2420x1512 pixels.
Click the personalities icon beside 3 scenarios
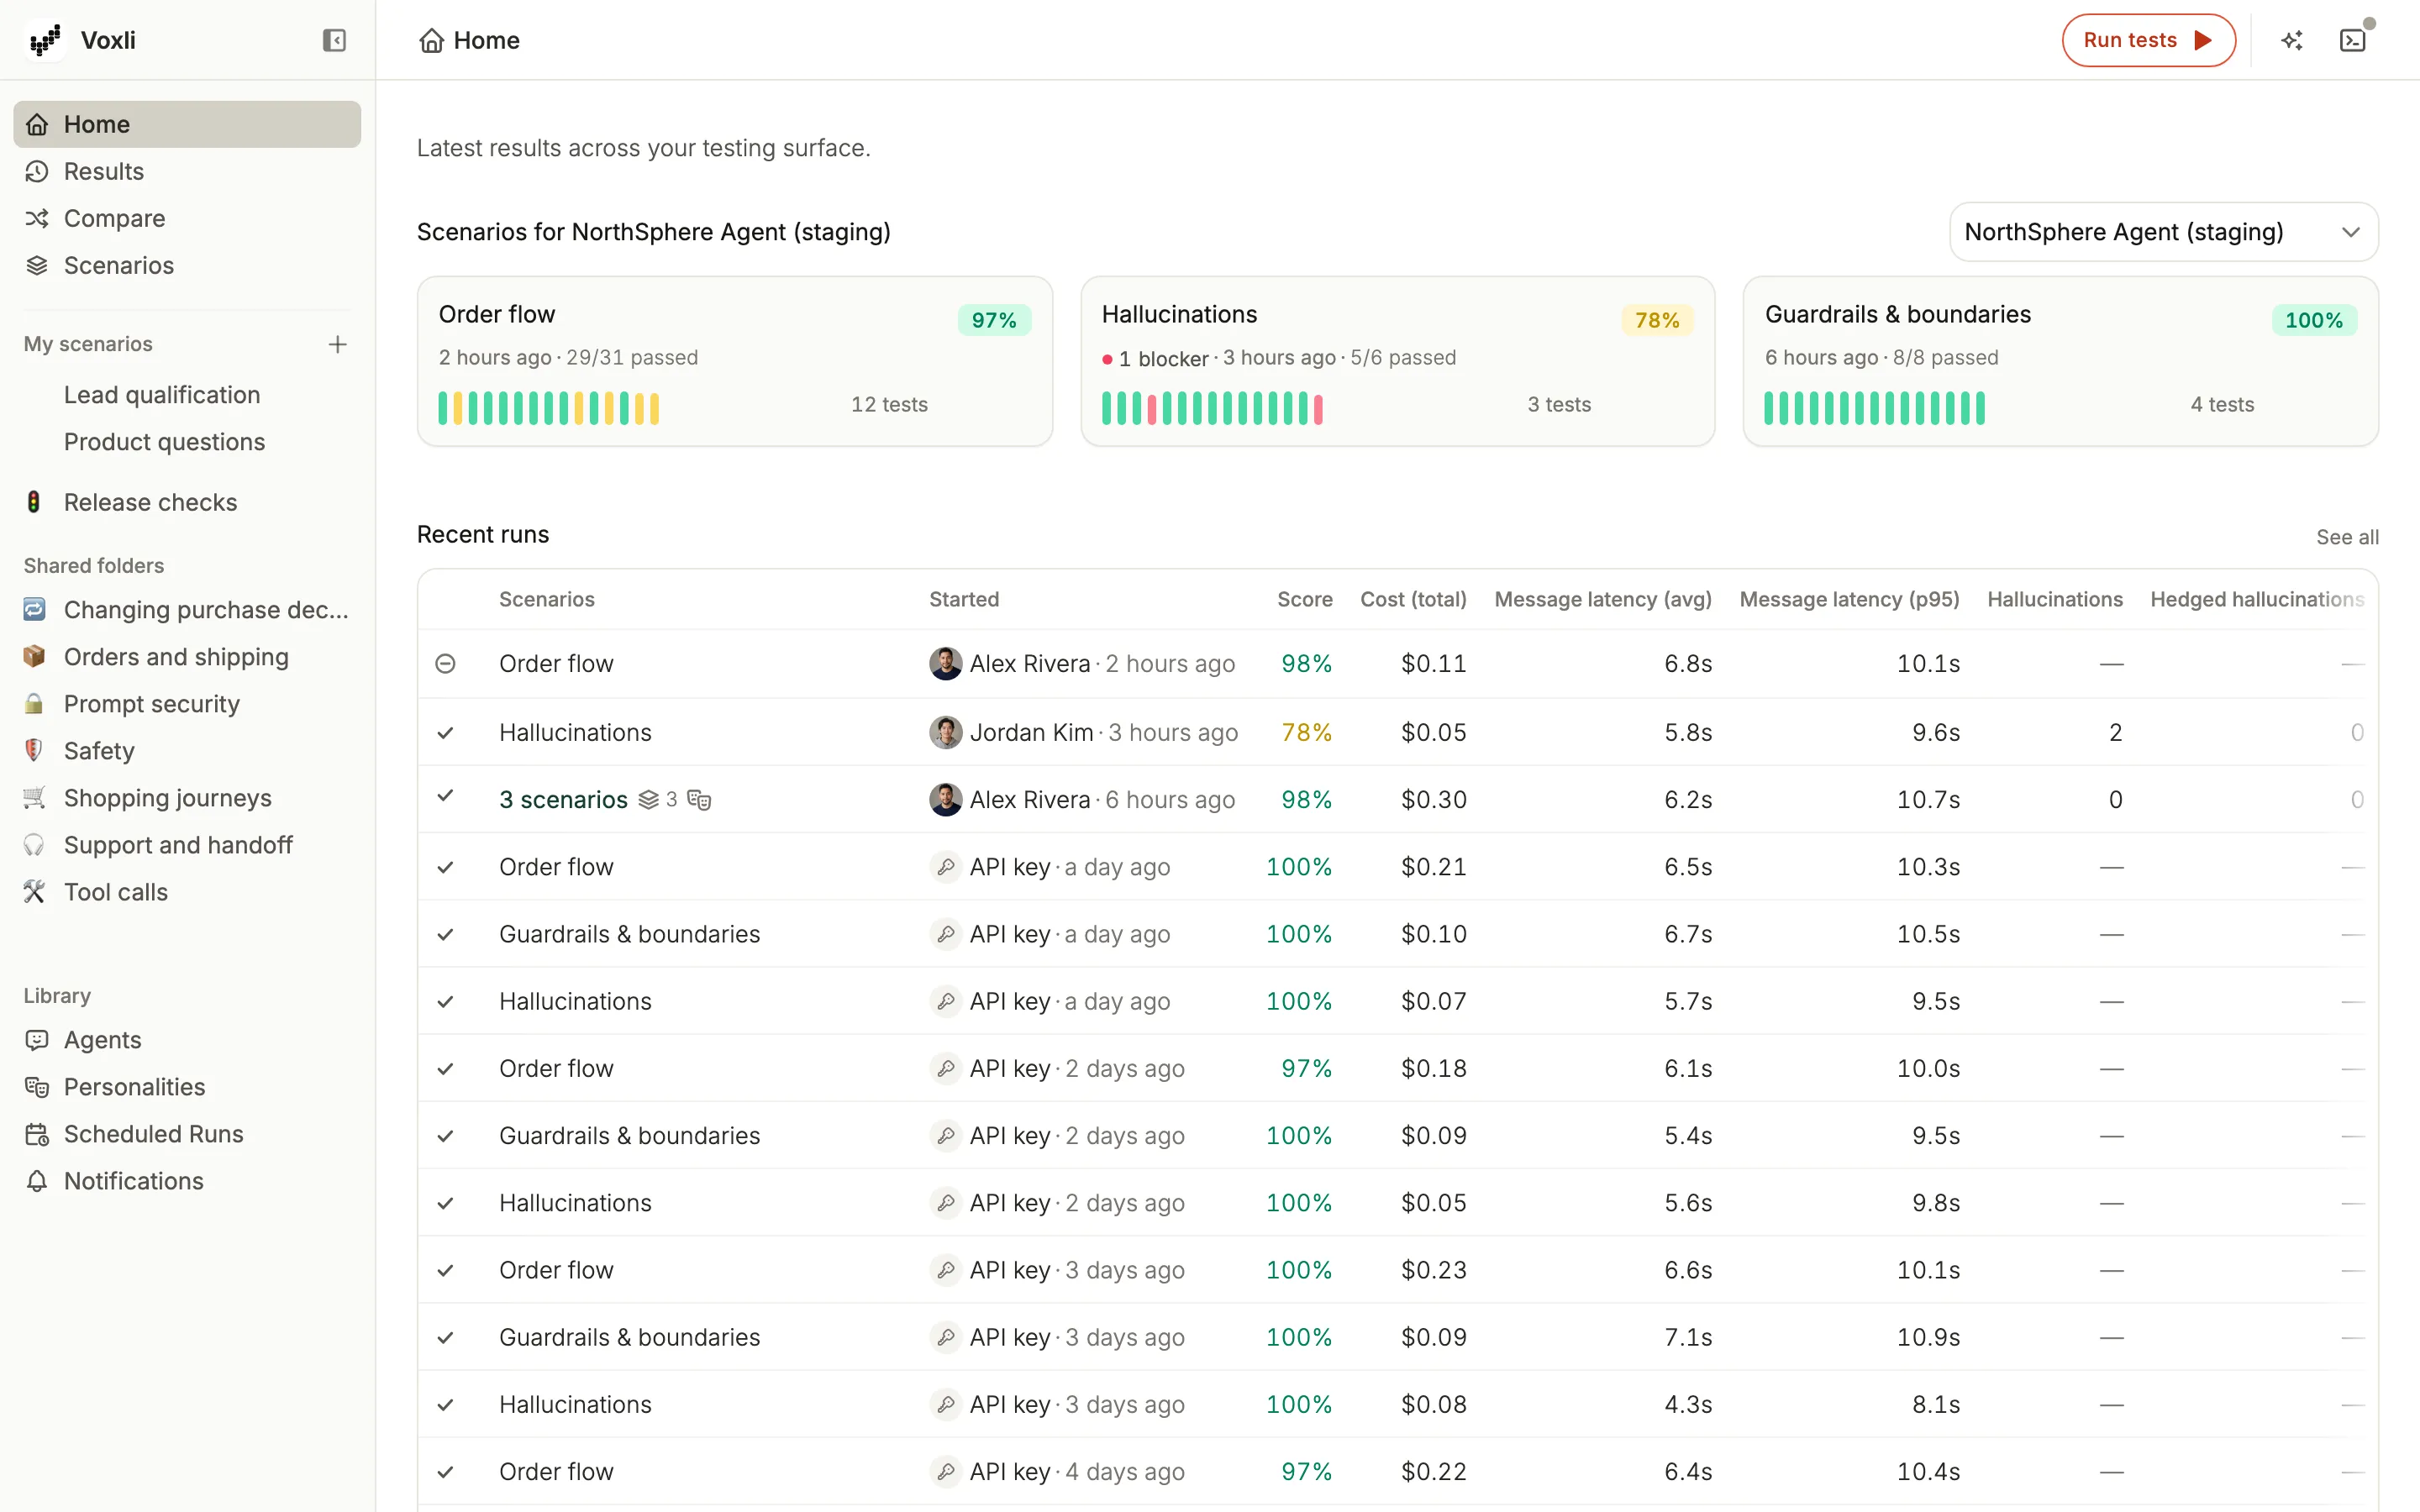[x=699, y=799]
